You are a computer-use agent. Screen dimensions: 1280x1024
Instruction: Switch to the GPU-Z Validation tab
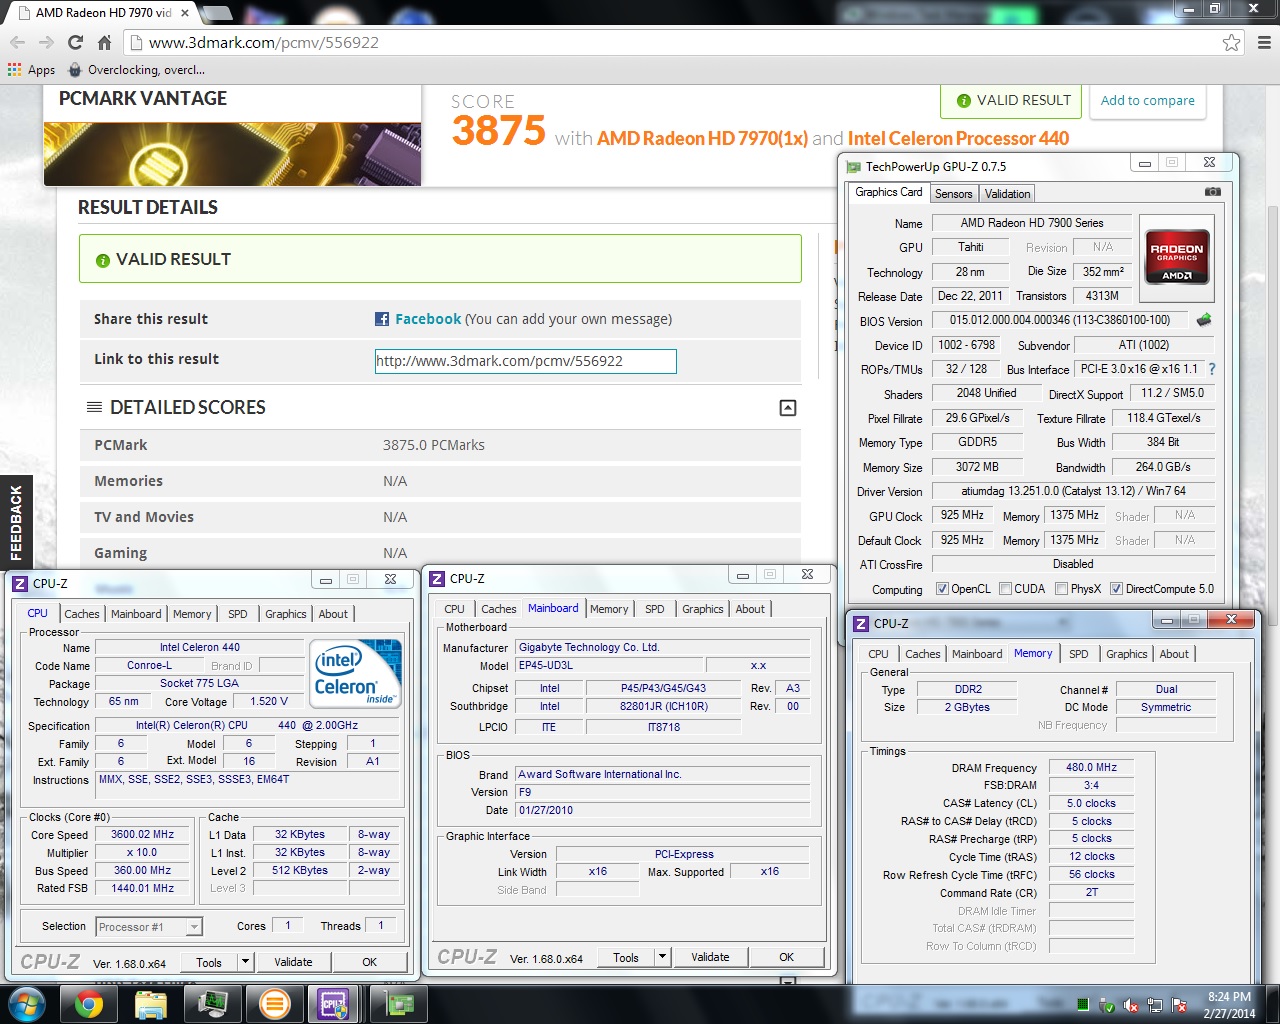pyautogui.click(x=1007, y=194)
